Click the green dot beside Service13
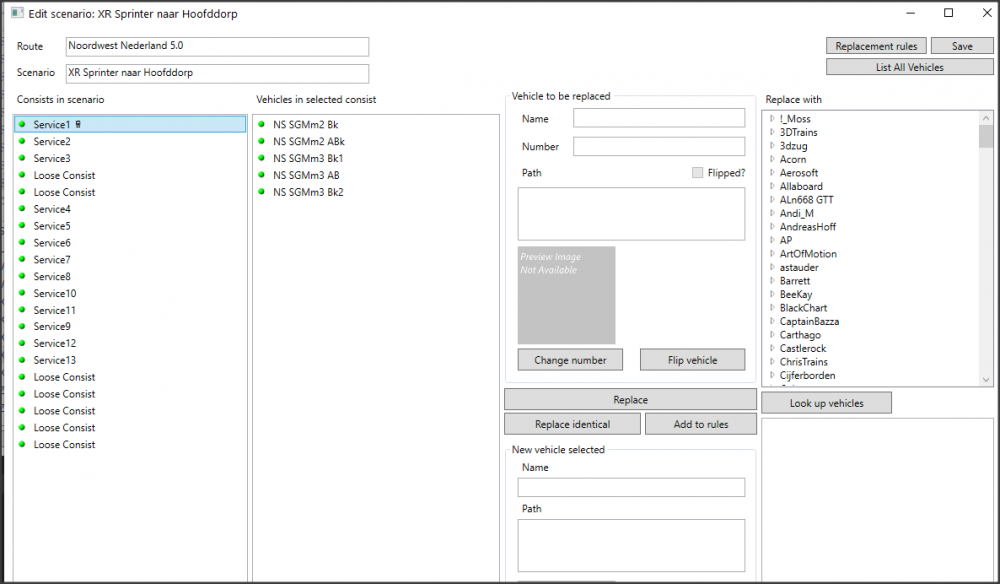The width and height of the screenshot is (1000, 584). pyautogui.click(x=22, y=360)
